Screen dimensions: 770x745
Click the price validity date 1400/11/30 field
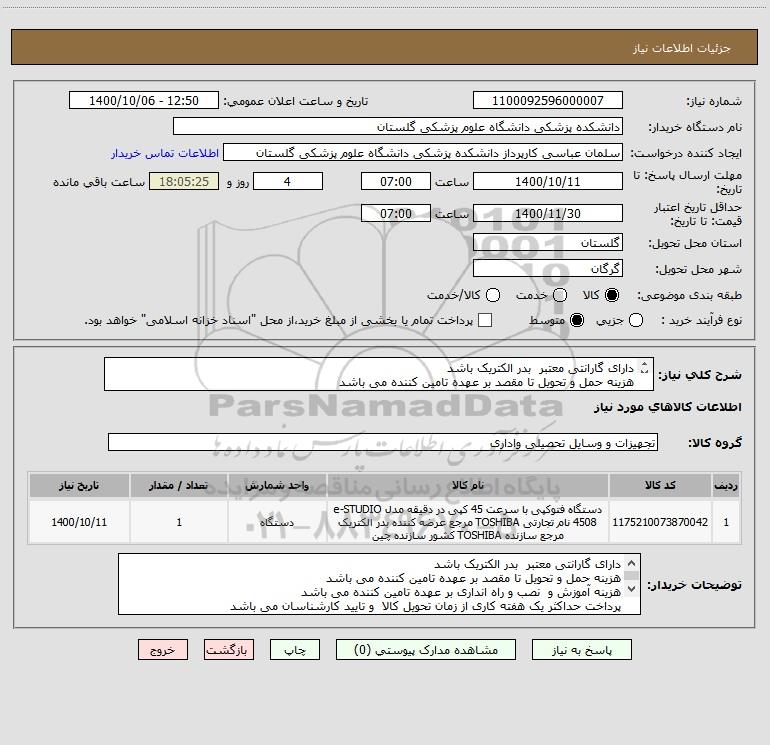click(548, 213)
